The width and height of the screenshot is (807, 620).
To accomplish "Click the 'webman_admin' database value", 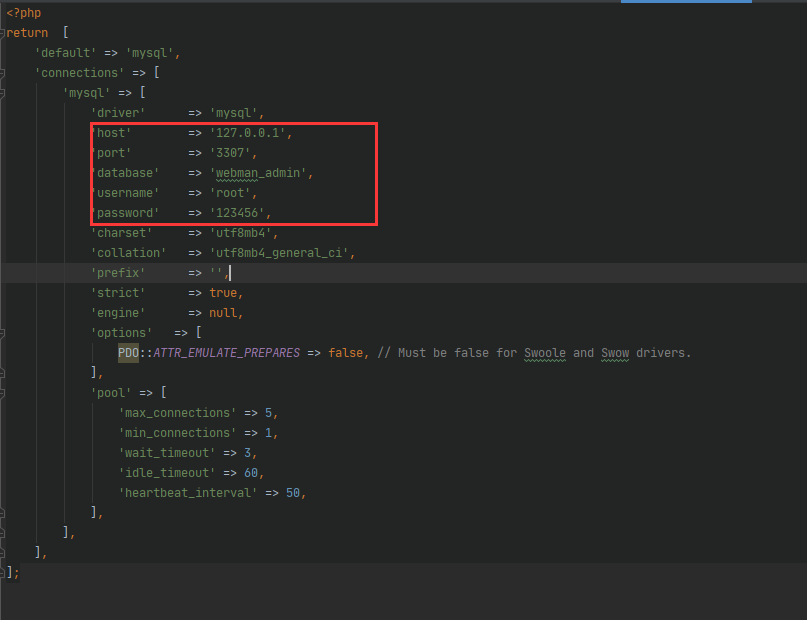I will pyautogui.click(x=258, y=173).
